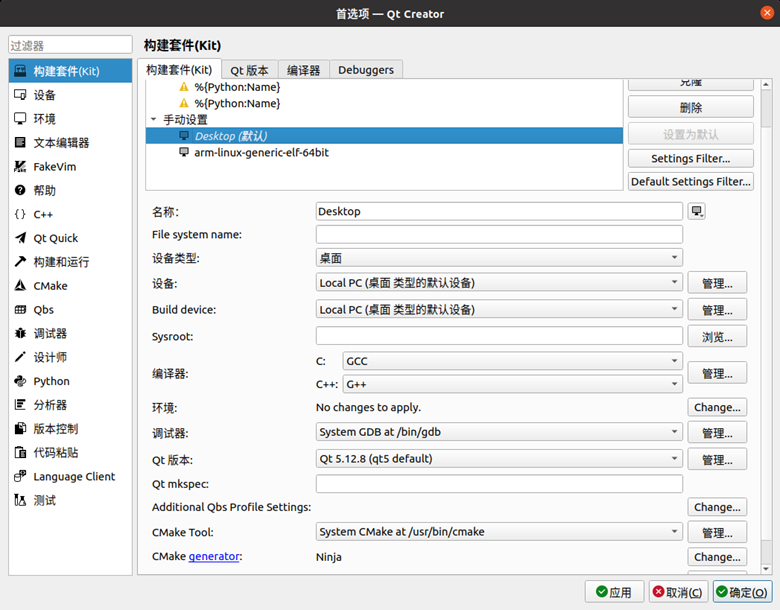Collapse the 手动设置 tree group
The height and width of the screenshot is (610, 780).
pos(154,119)
